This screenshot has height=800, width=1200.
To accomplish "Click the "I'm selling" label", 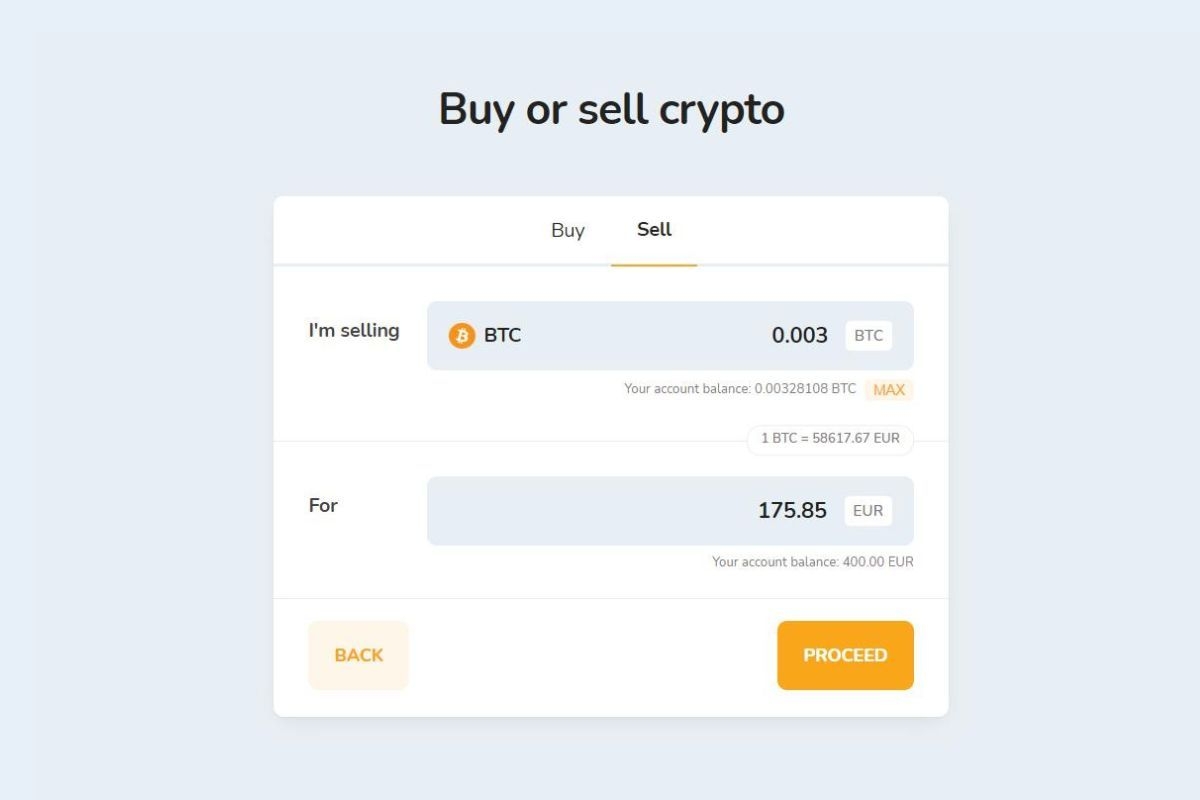I will point(354,331).
